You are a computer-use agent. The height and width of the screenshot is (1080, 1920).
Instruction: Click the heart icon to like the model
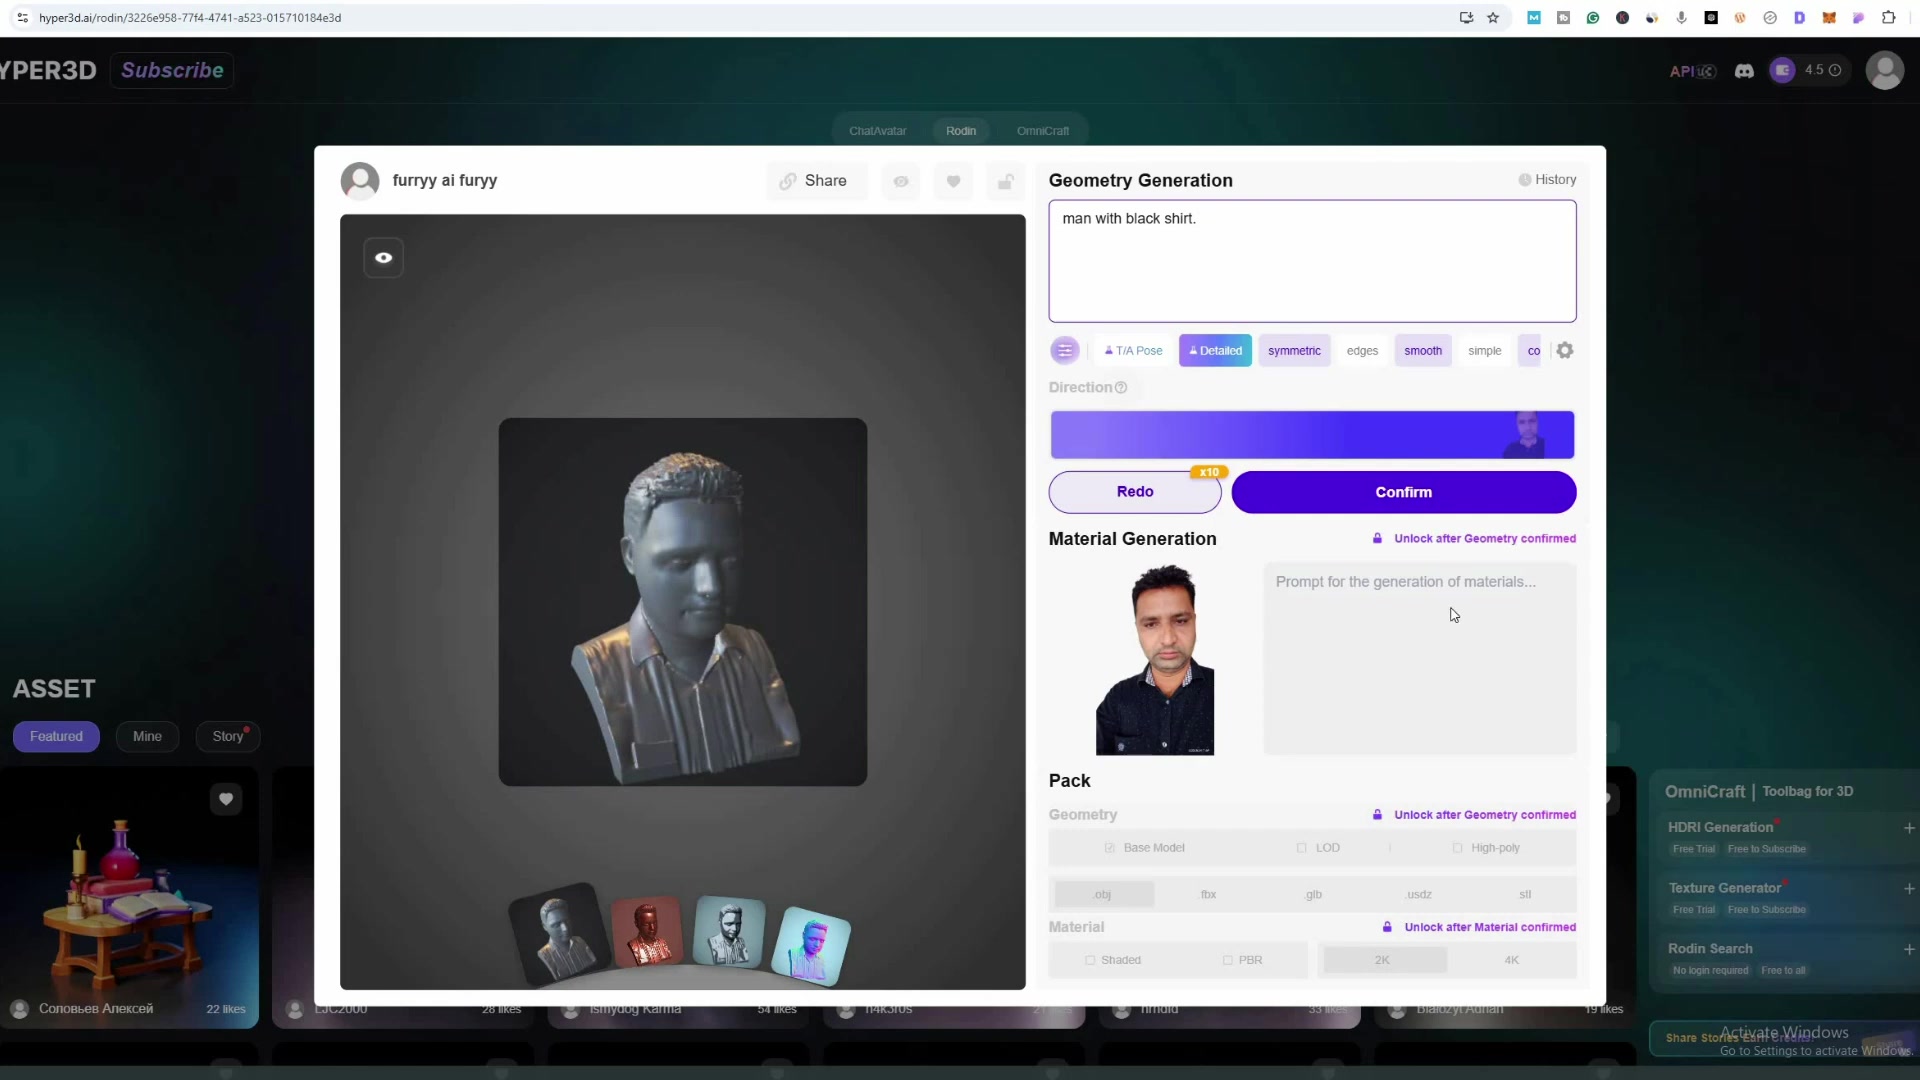point(953,181)
